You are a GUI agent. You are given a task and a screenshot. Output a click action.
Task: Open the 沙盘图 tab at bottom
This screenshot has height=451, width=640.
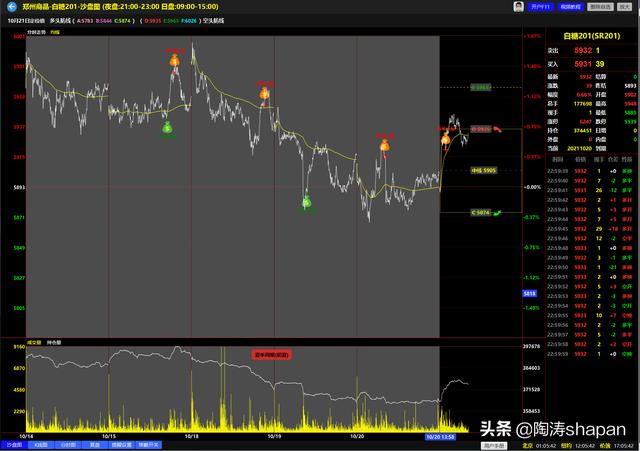pyautogui.click(x=14, y=444)
